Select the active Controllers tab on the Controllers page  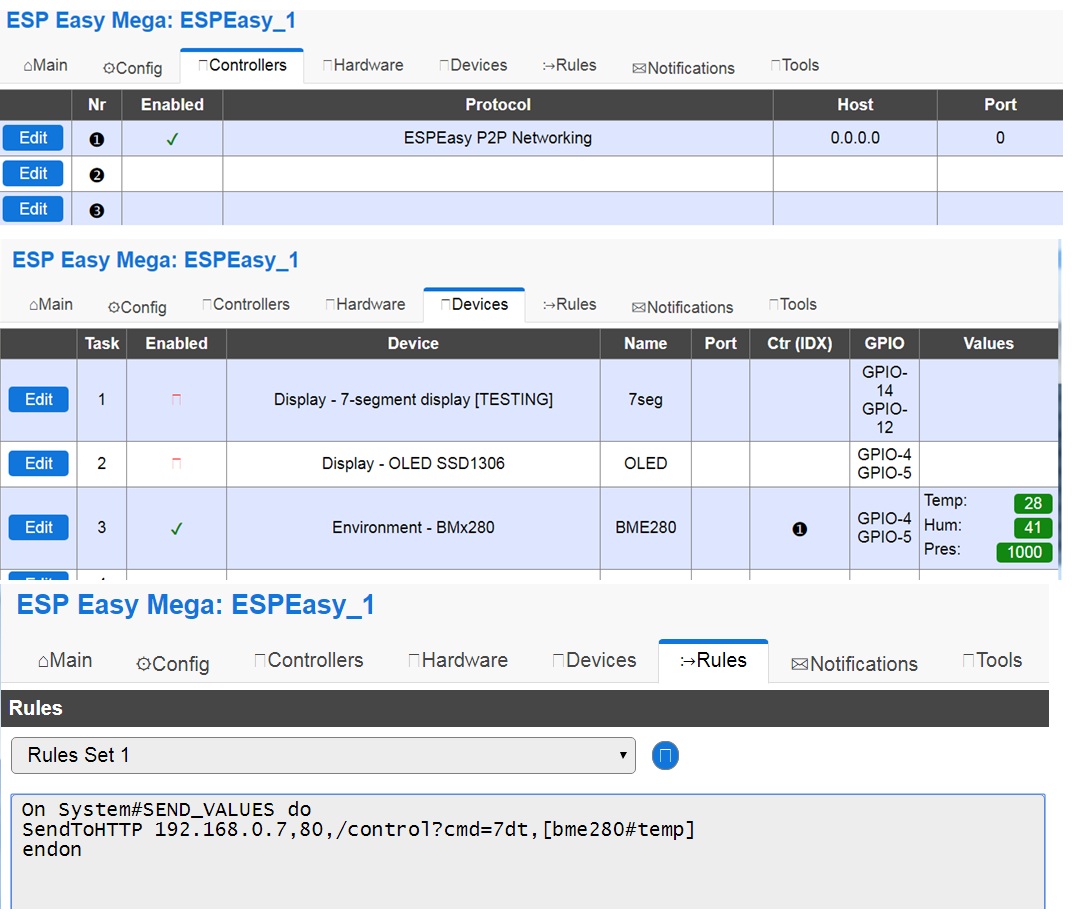[242, 65]
